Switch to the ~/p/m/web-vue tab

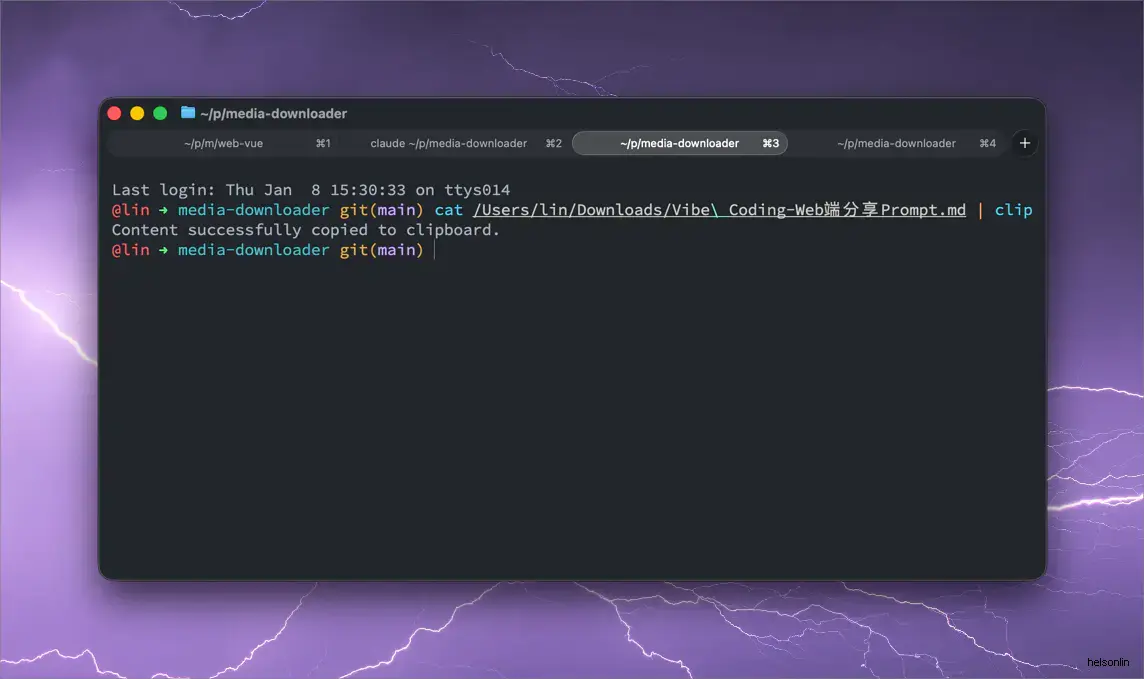tap(223, 143)
